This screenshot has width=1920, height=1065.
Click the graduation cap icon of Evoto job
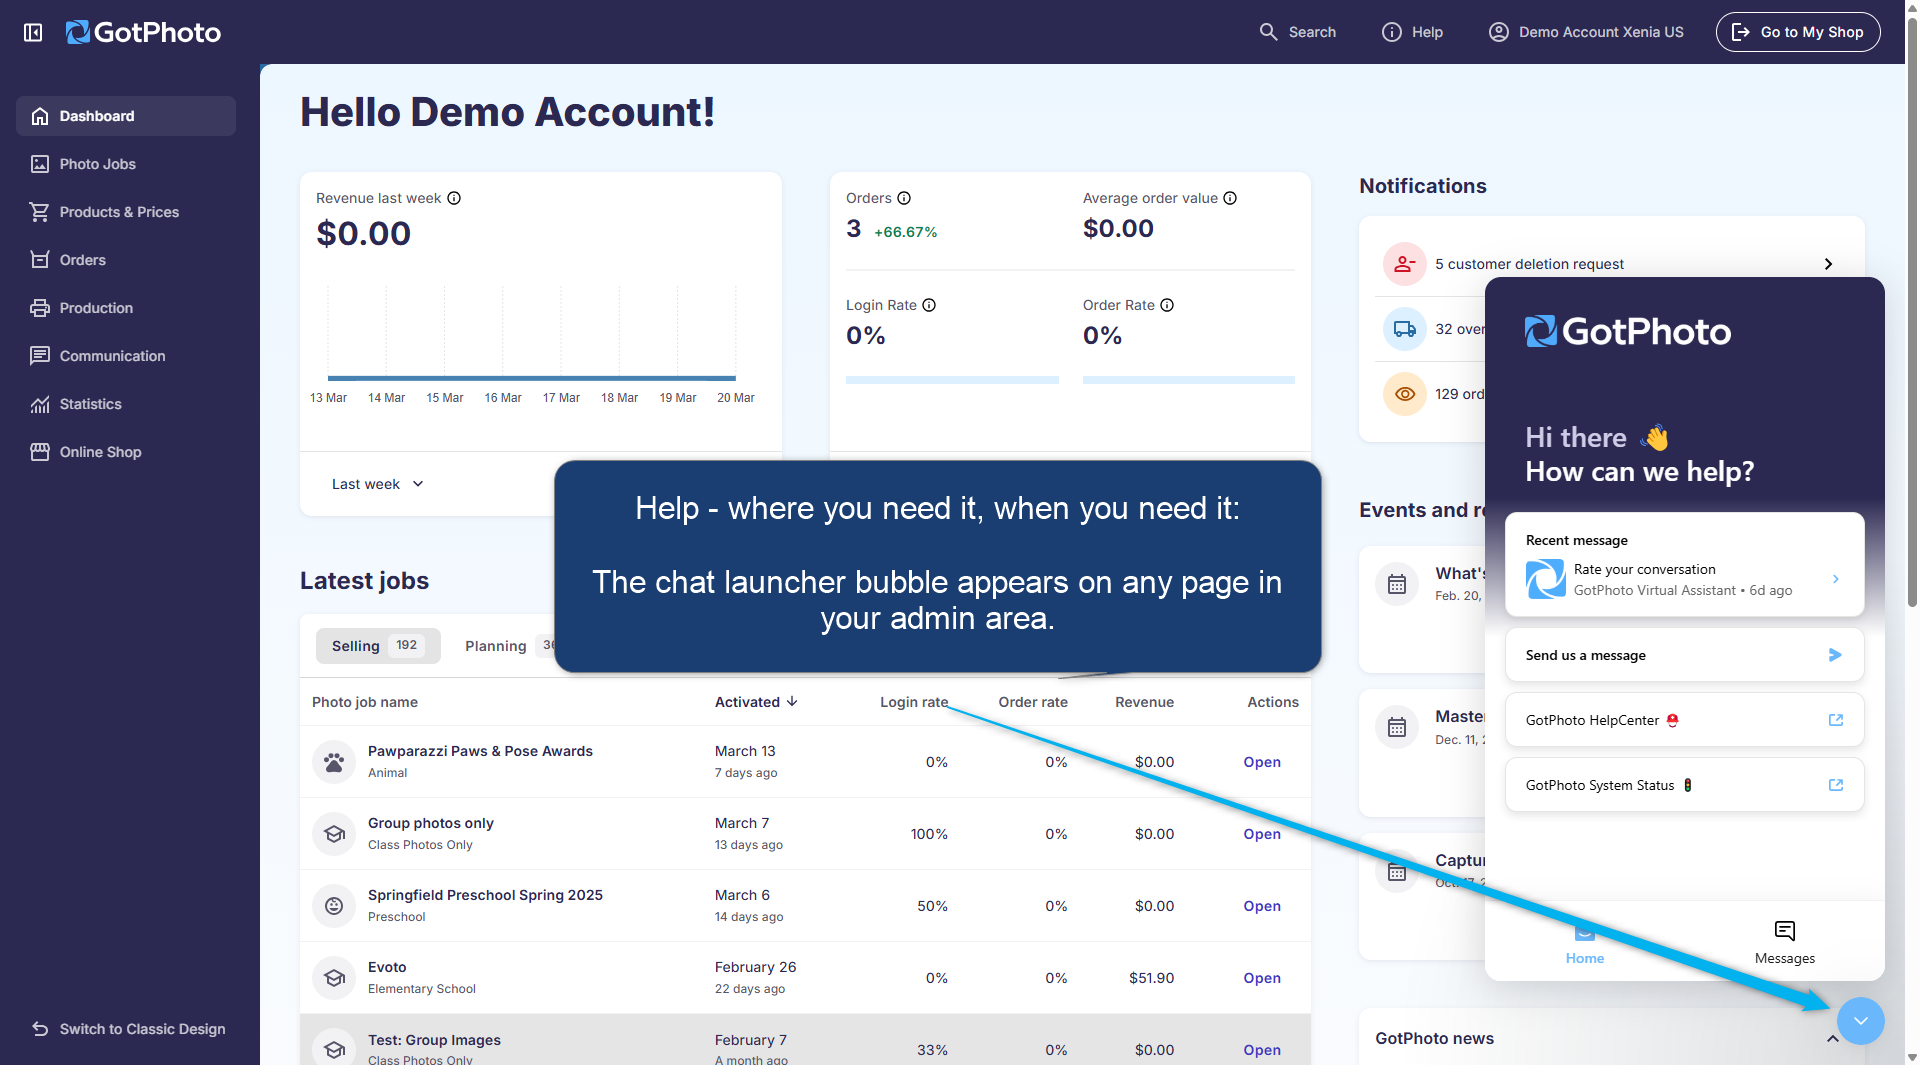coord(334,978)
